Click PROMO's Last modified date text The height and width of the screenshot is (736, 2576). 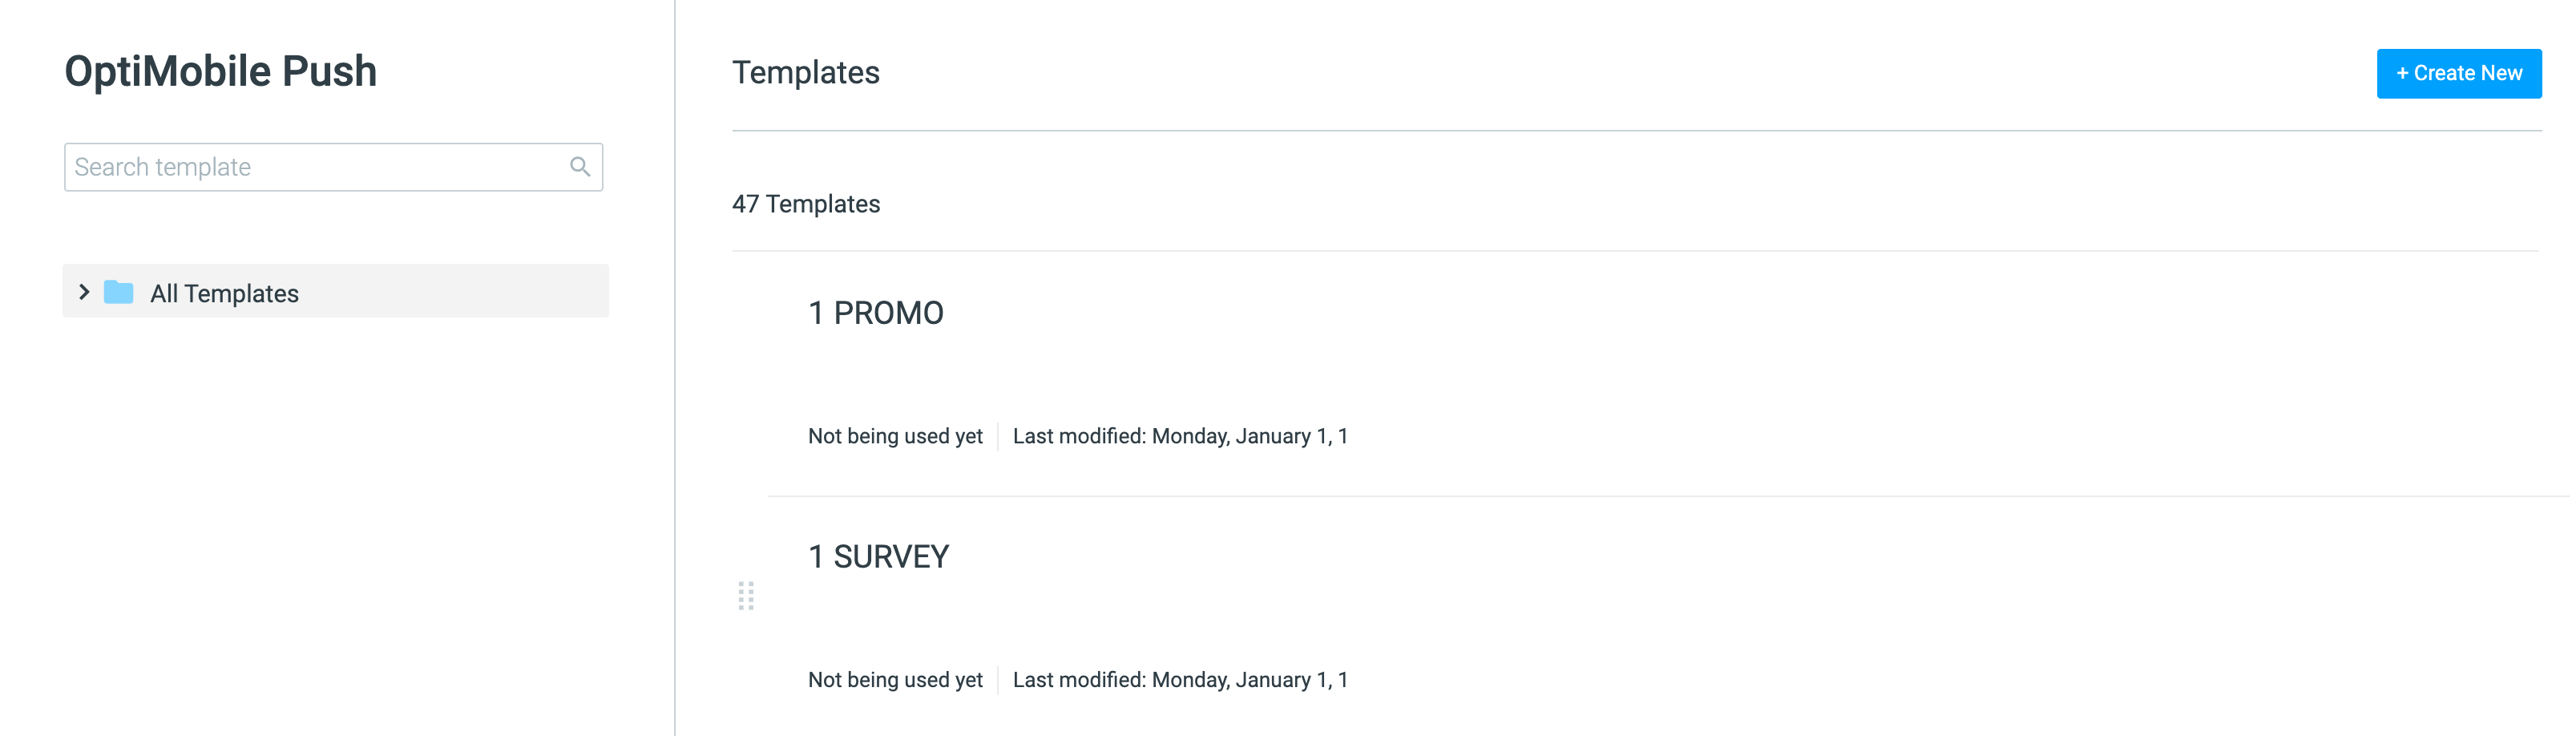(x=1180, y=436)
